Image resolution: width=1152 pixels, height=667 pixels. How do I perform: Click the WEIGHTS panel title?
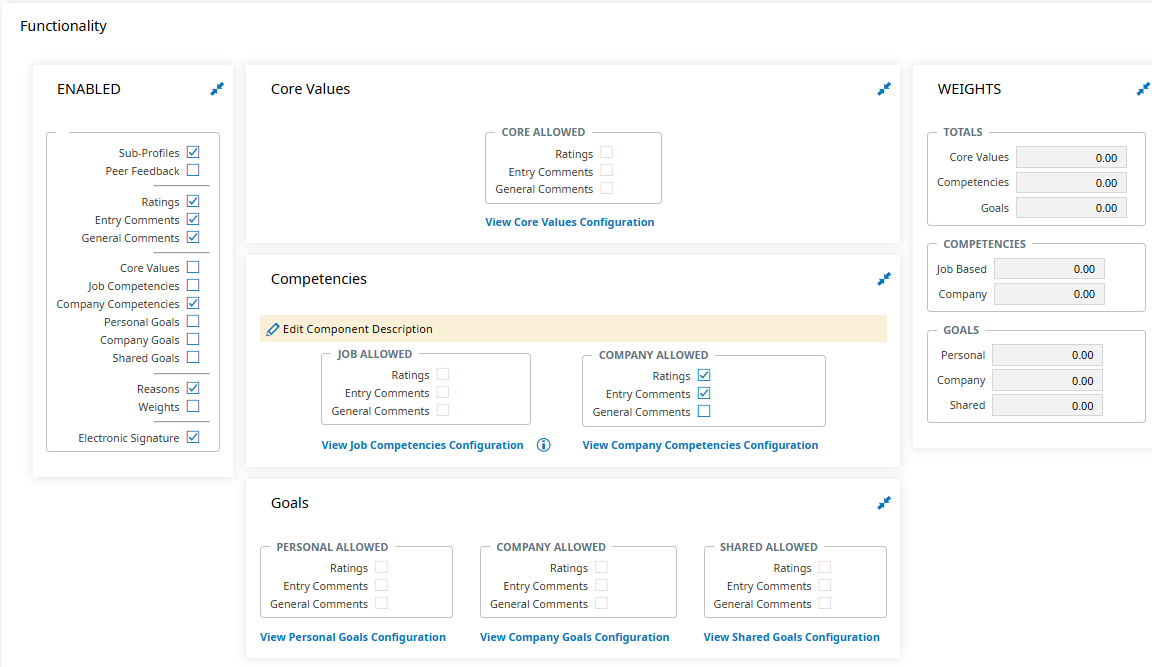969,89
